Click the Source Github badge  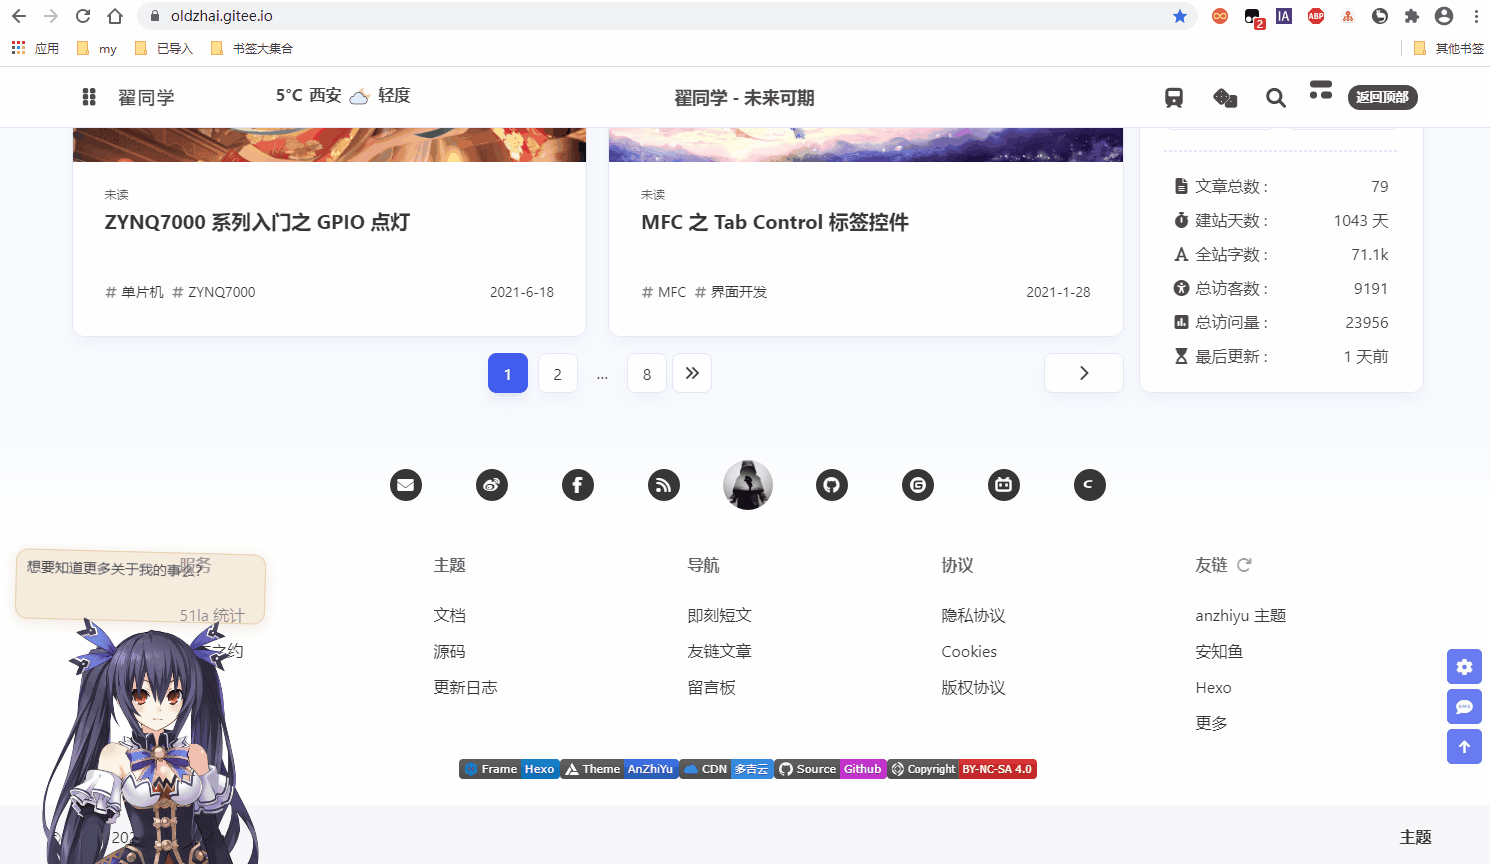pos(830,769)
